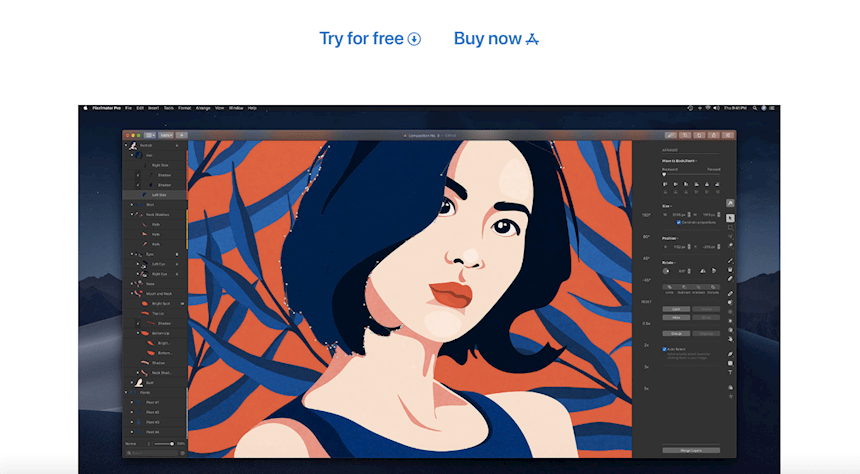Click the Intersect shapes icon
This screenshot has height=474, width=860.
tap(698, 287)
